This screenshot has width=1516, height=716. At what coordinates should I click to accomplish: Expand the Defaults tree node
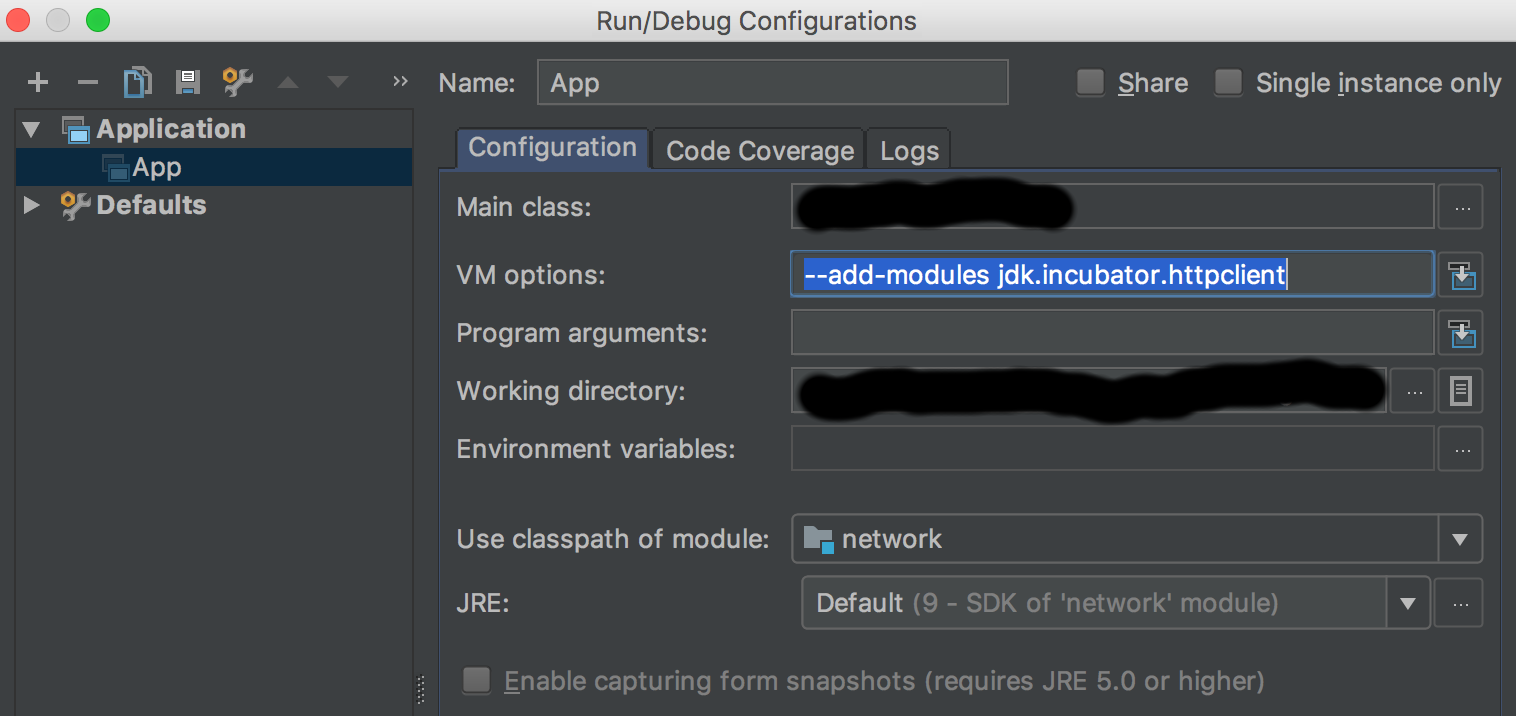31,205
